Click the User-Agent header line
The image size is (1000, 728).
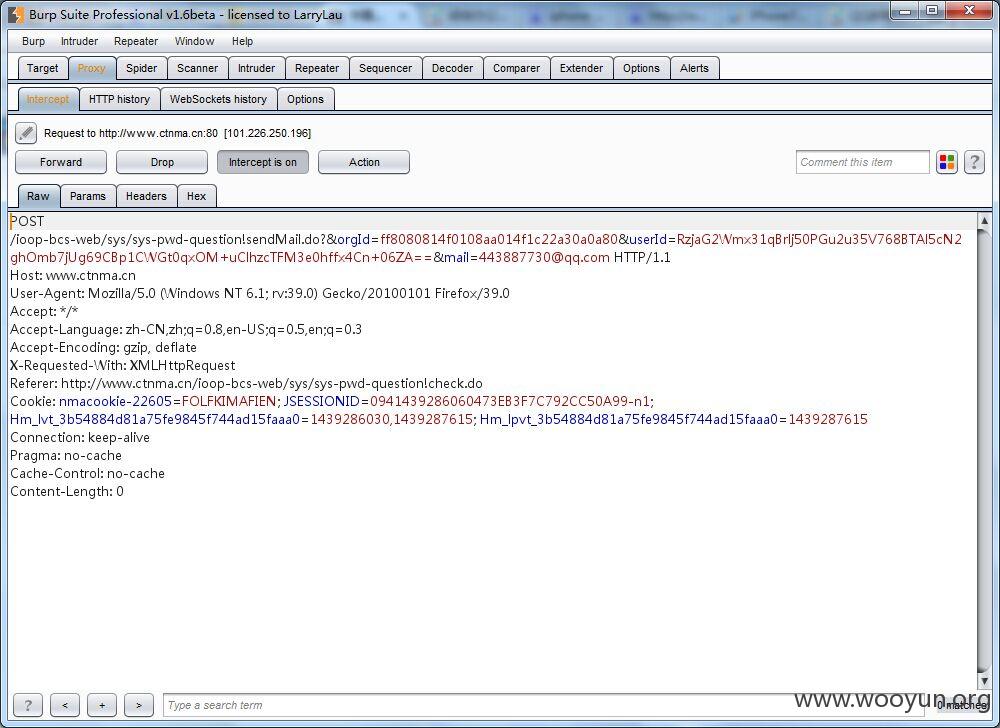point(260,293)
